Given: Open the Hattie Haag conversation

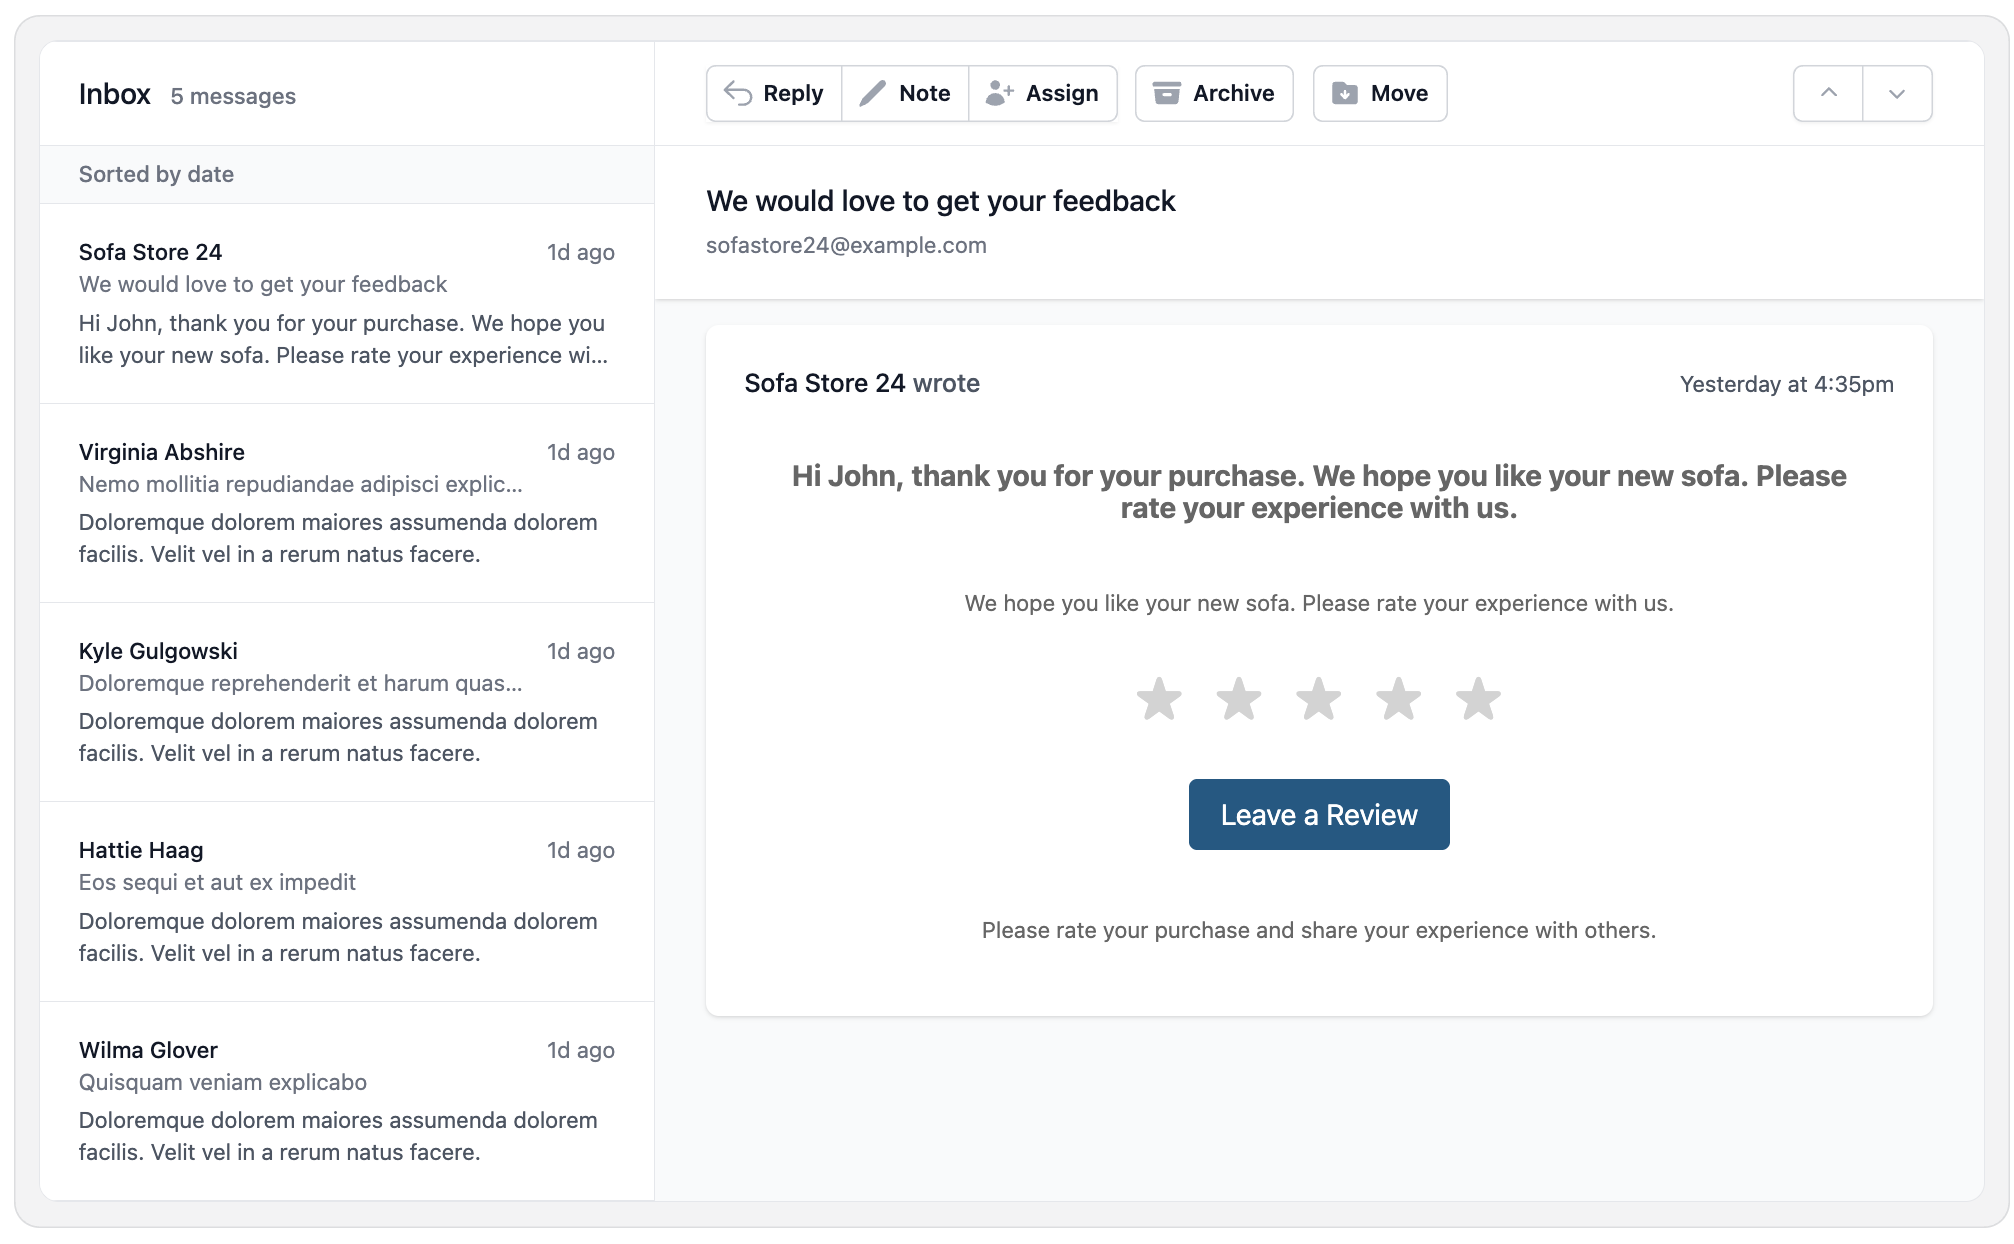Looking at the screenshot, I should (x=346, y=900).
